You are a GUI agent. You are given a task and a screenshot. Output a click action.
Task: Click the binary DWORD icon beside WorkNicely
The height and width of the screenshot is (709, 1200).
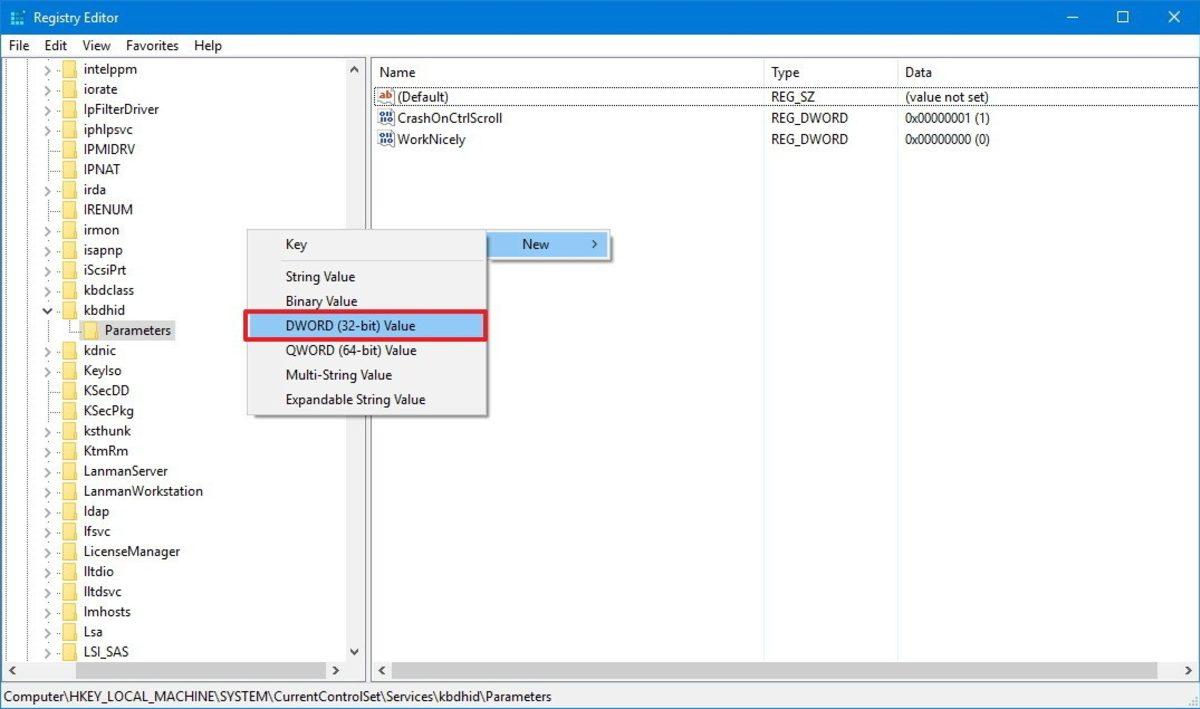pyautogui.click(x=386, y=139)
